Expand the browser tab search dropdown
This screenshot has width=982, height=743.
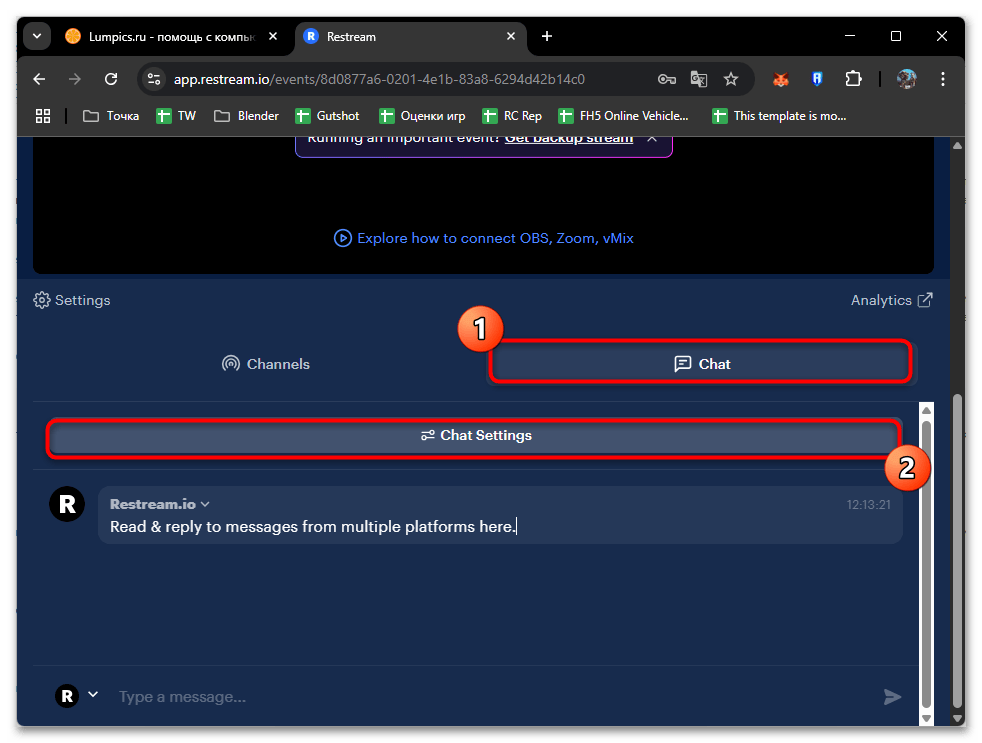coord(38,37)
